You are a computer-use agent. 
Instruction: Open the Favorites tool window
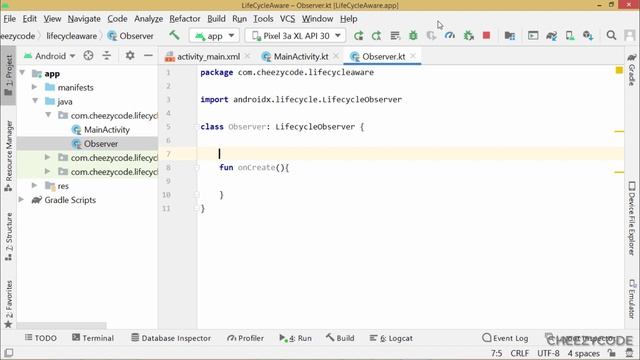point(8,304)
